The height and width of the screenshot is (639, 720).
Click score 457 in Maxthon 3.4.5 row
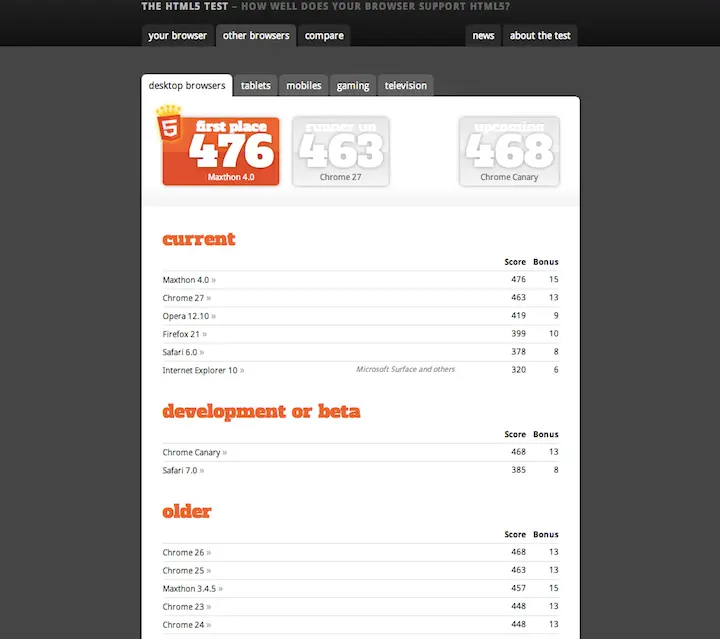click(518, 588)
